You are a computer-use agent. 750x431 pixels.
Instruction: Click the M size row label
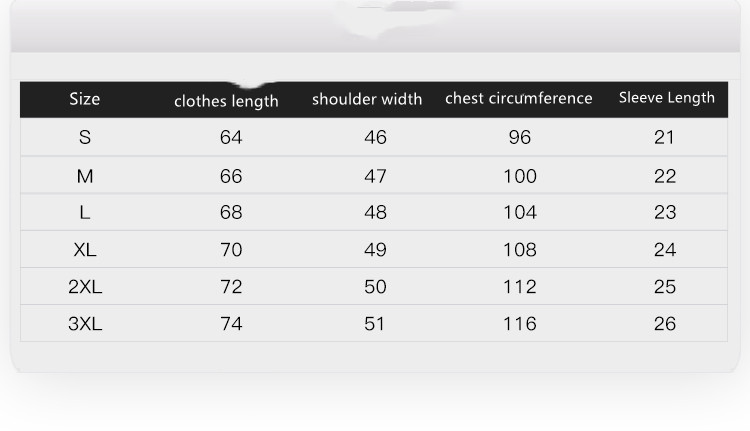(x=85, y=176)
